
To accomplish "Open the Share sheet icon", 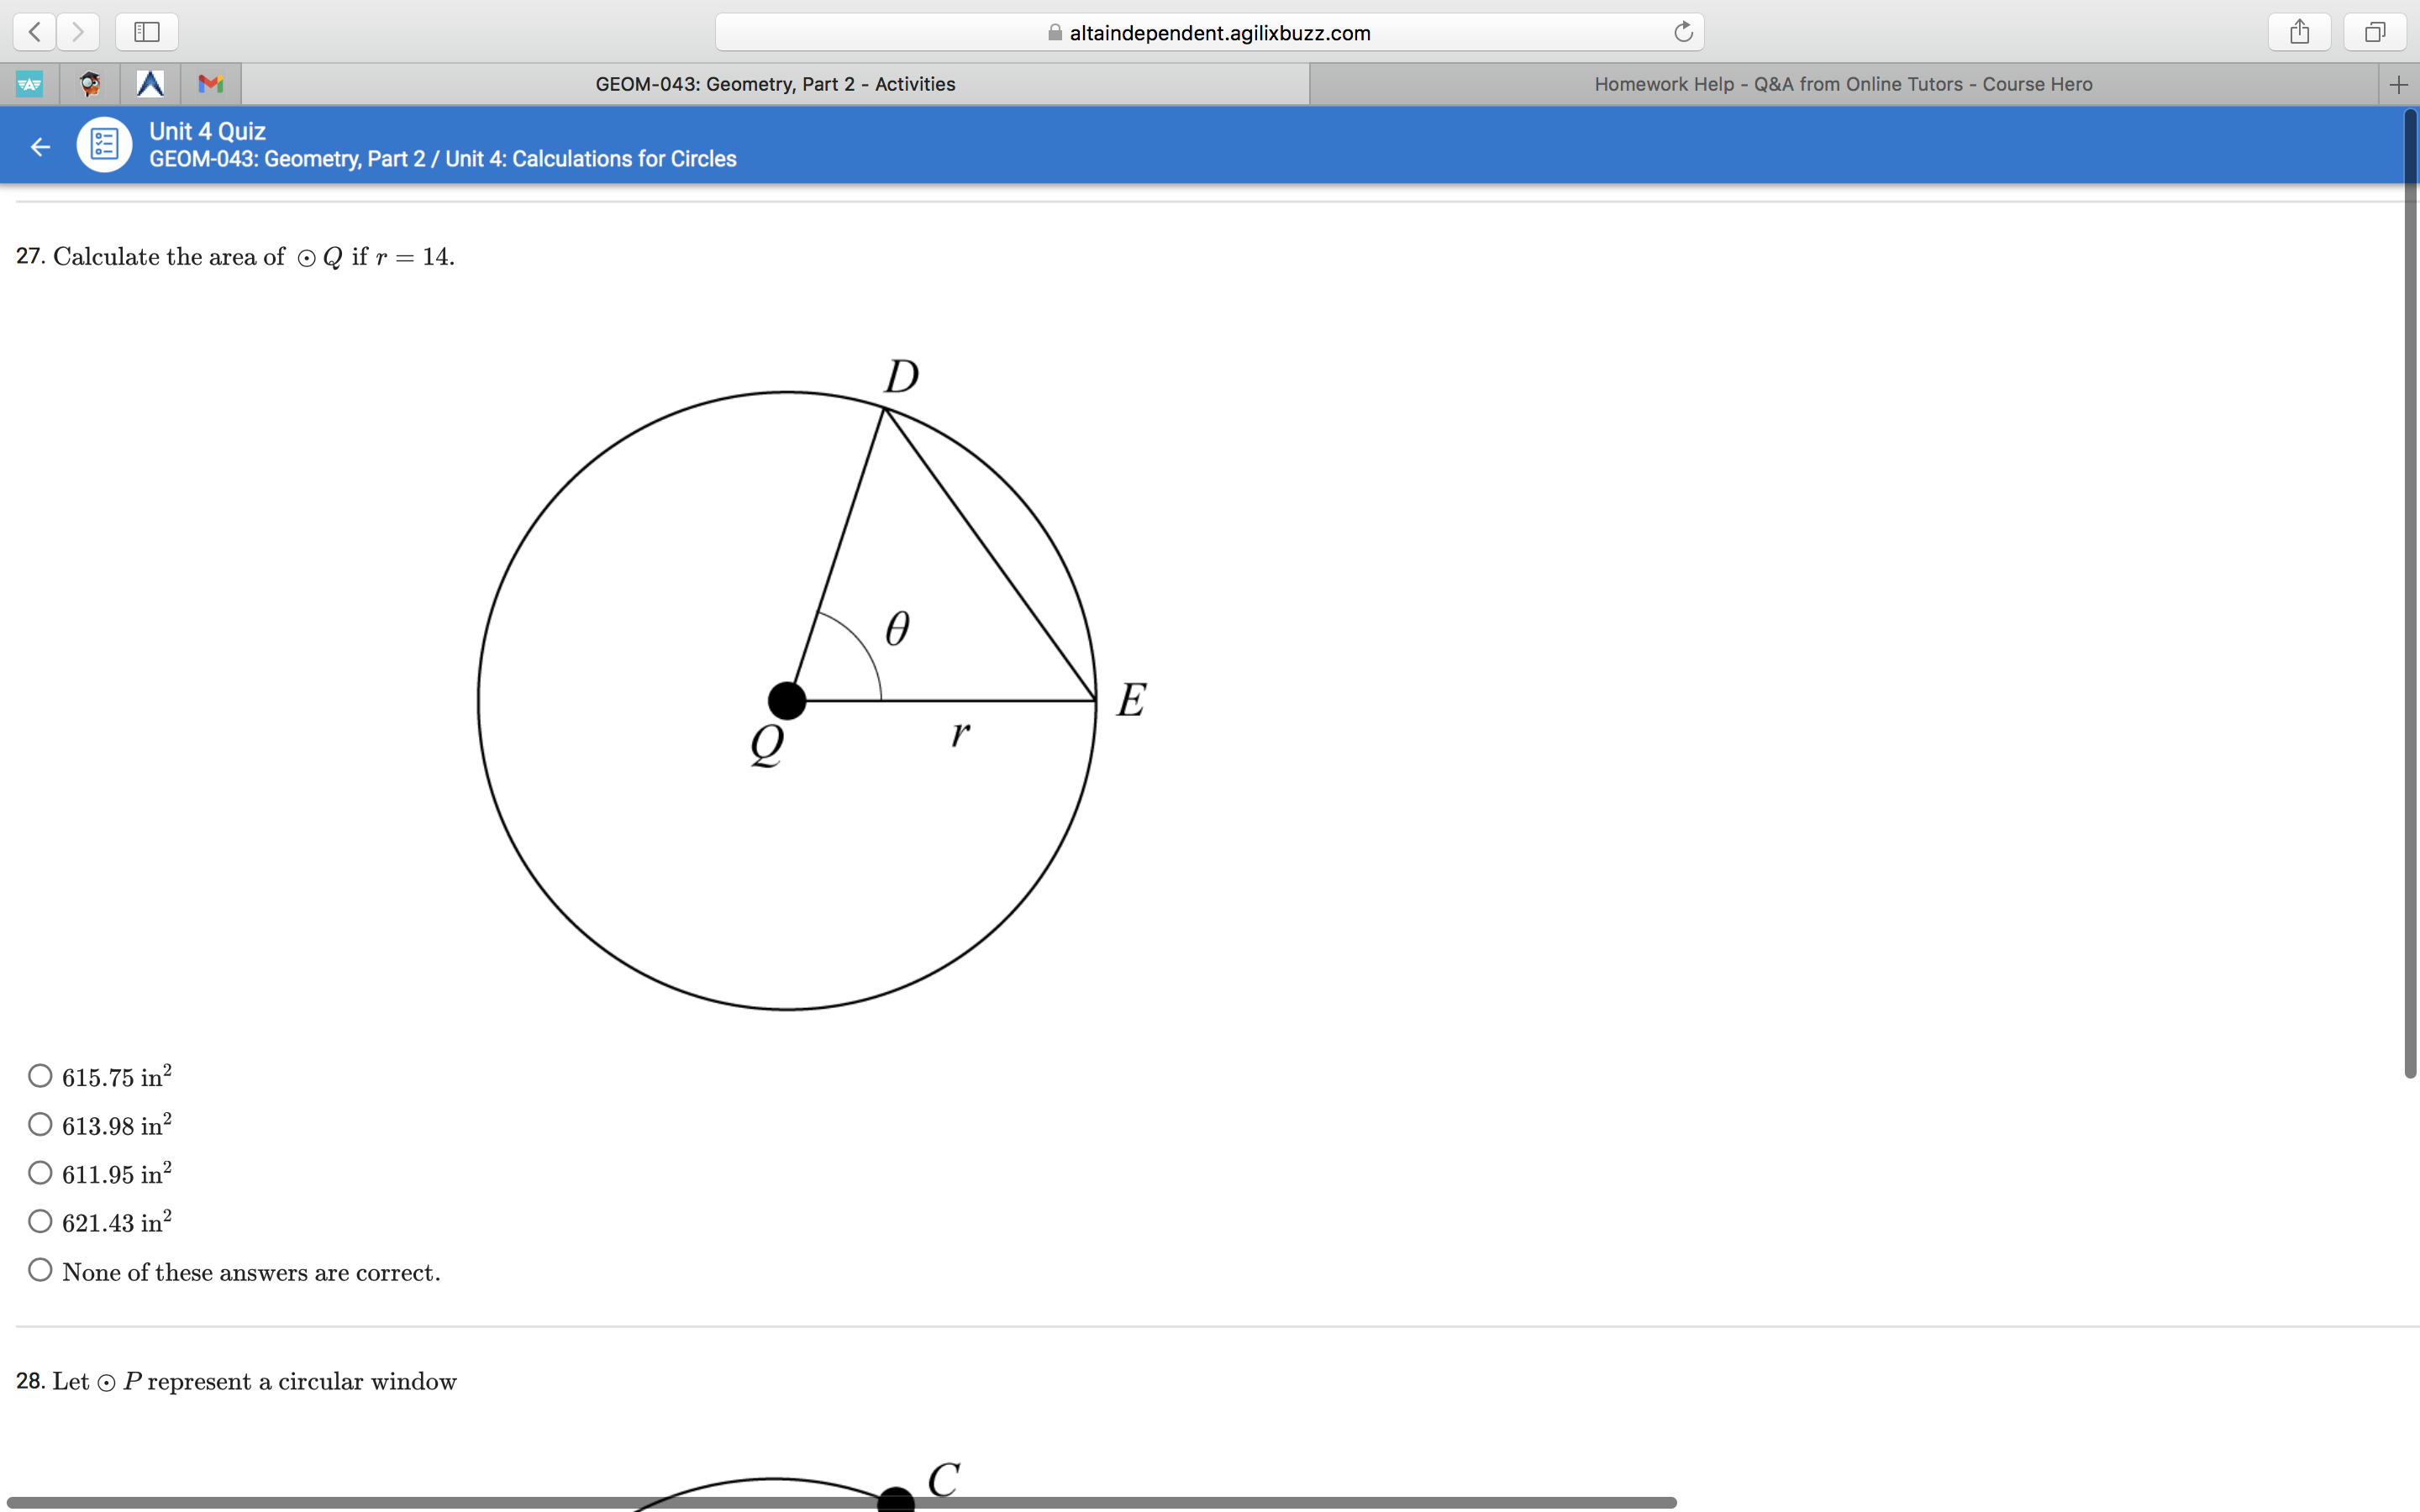I will pos(2299,32).
